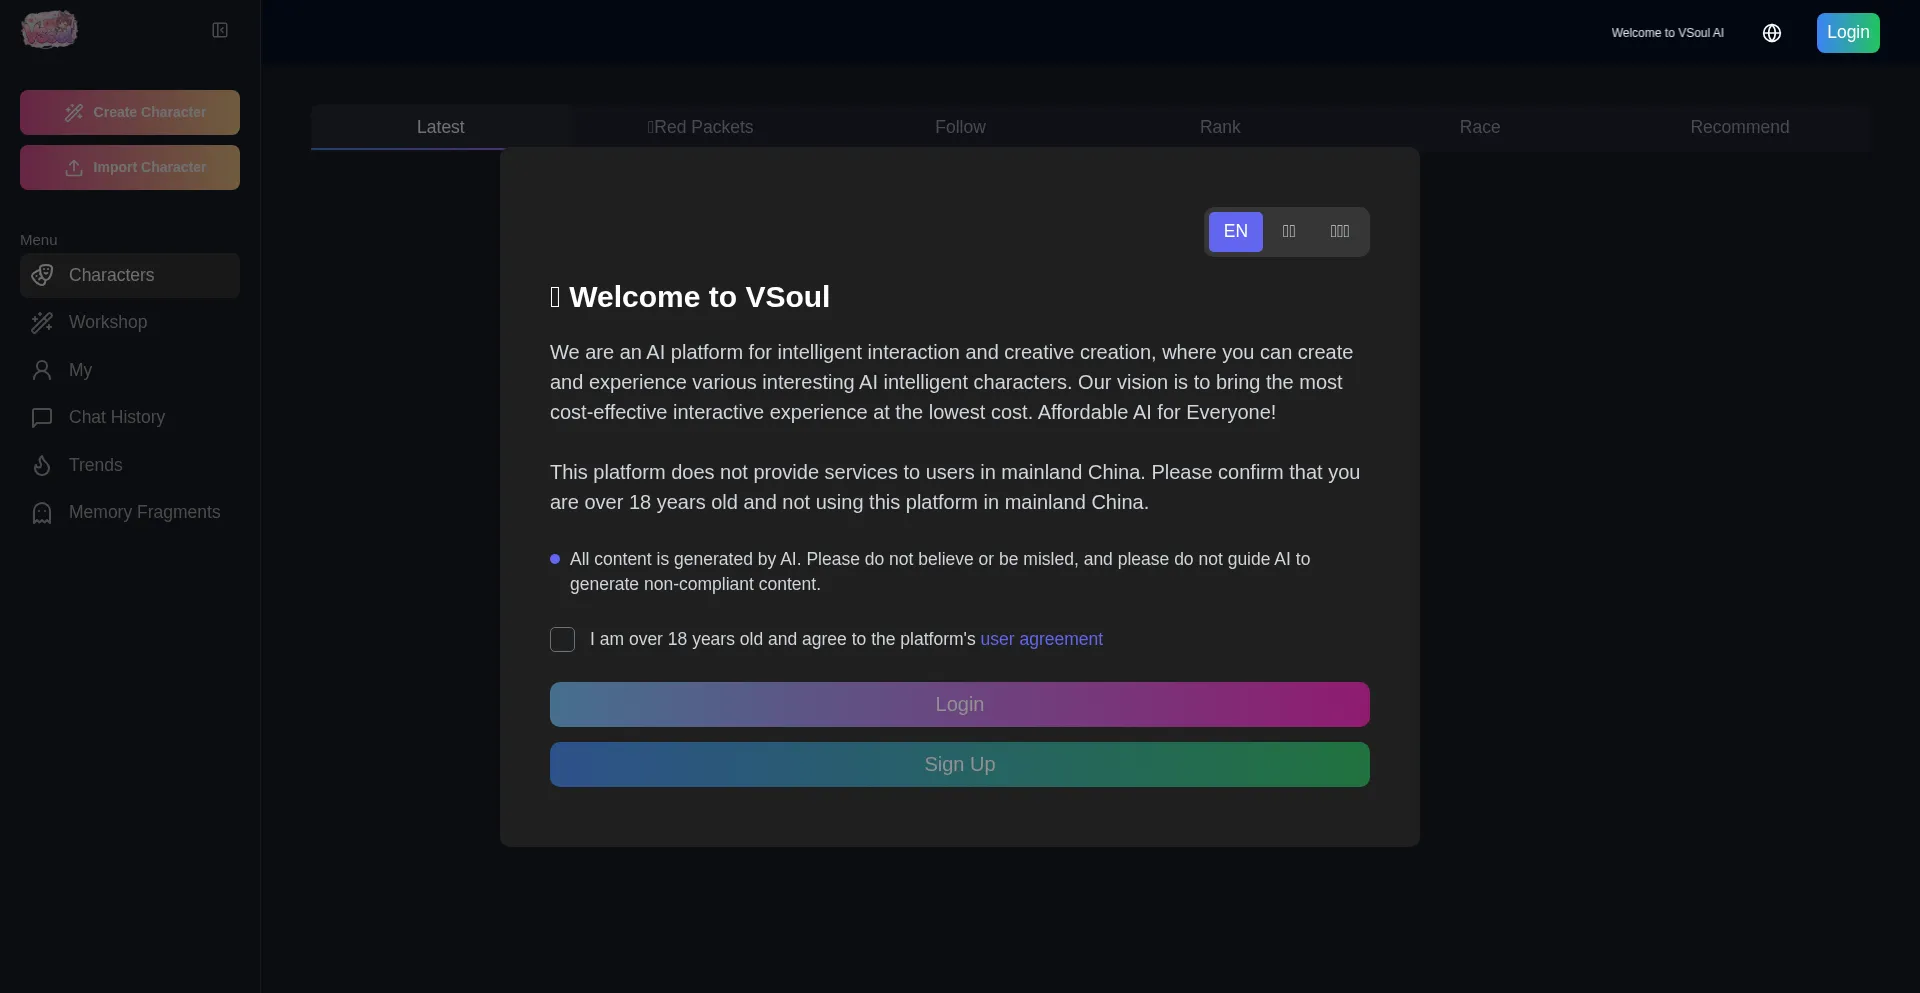Select the second language option next to EN
Image resolution: width=1920 pixels, height=993 pixels.
[x=1289, y=232]
